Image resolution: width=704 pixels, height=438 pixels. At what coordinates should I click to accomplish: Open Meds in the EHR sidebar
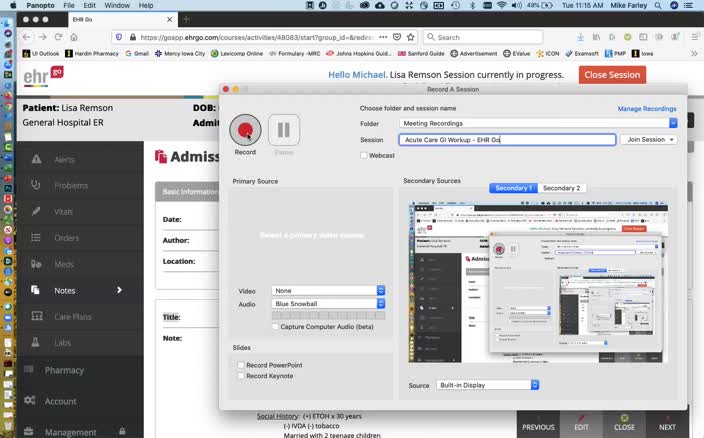click(63, 264)
